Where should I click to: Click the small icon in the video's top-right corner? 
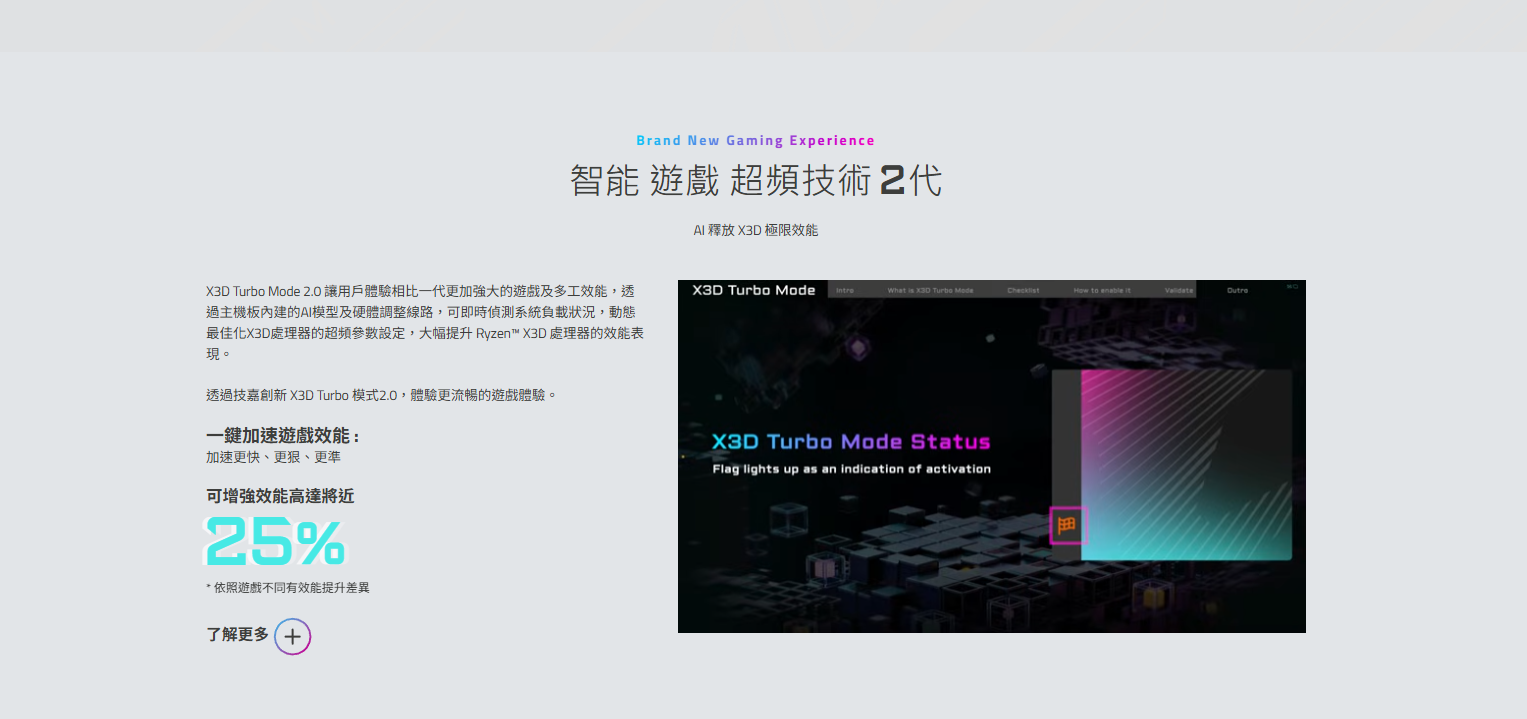click(x=1292, y=288)
